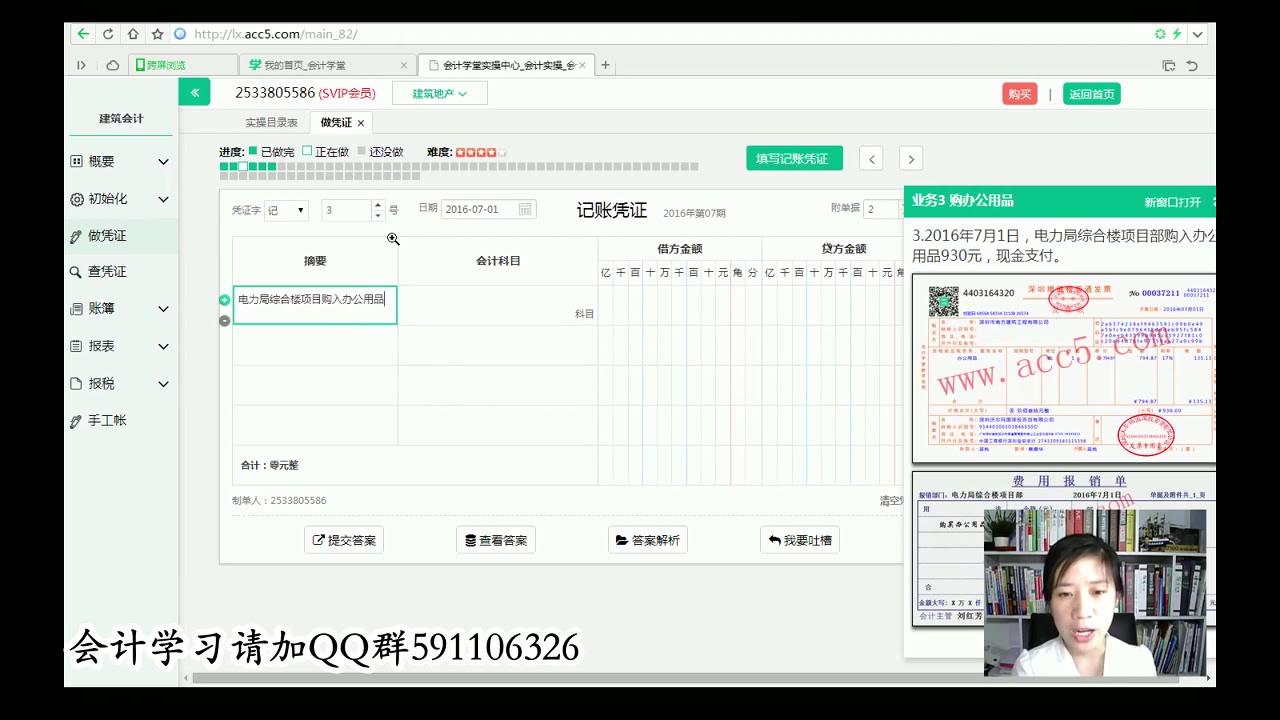The height and width of the screenshot is (720, 1280).
Task: Click the magnifier zoom icon above the voucher form
Action: click(x=393, y=239)
